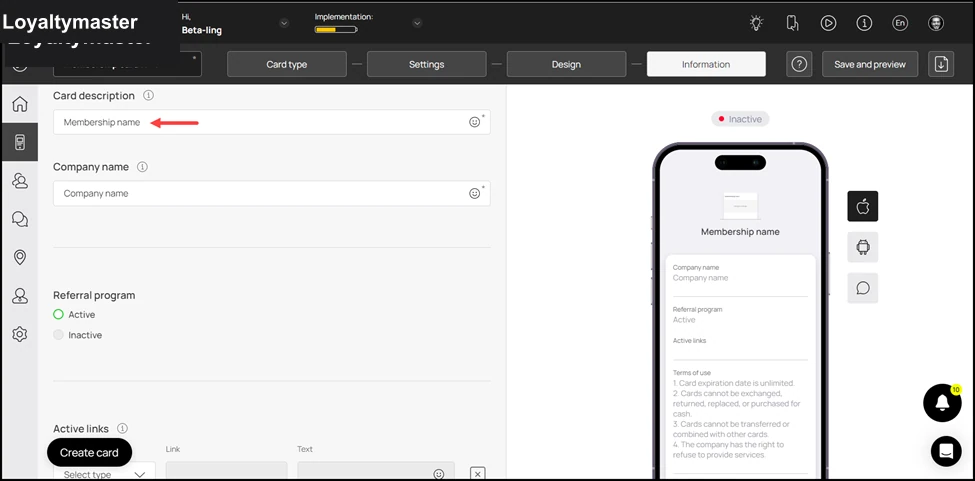Open Settings gear in sidebar
The image size is (975, 481).
20,334
